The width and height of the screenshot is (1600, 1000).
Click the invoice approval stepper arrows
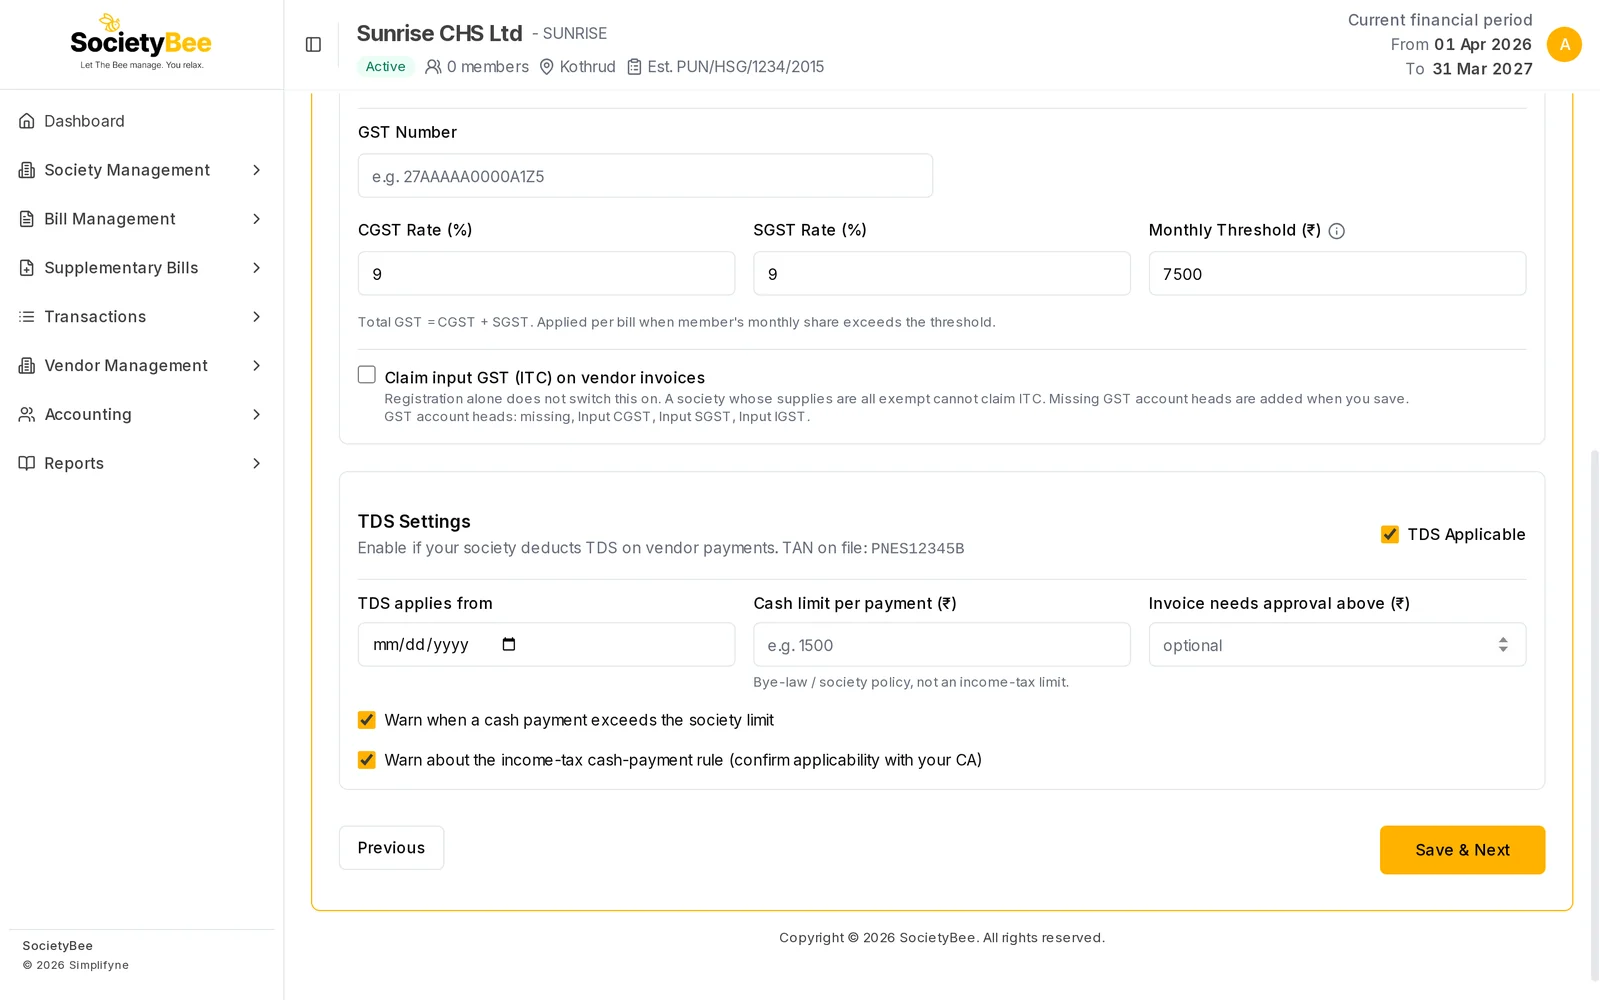pos(1503,645)
